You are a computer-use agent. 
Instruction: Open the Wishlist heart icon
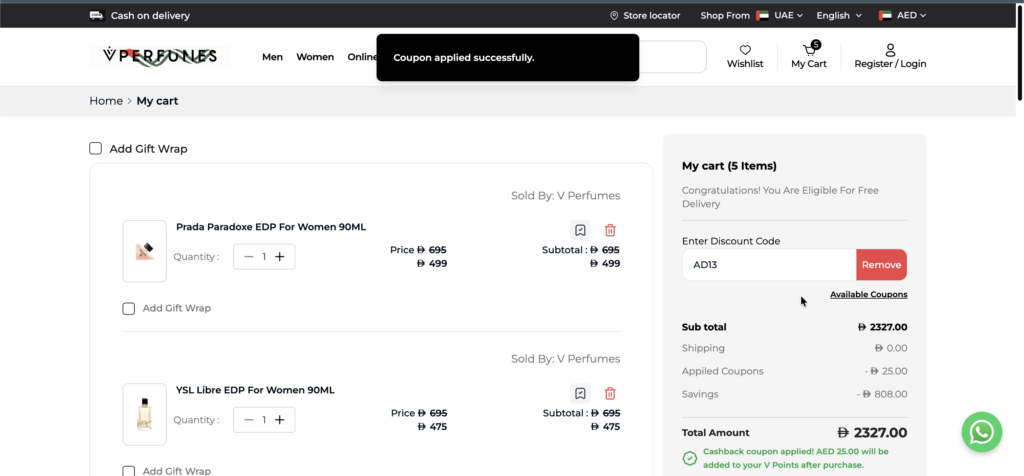point(745,50)
